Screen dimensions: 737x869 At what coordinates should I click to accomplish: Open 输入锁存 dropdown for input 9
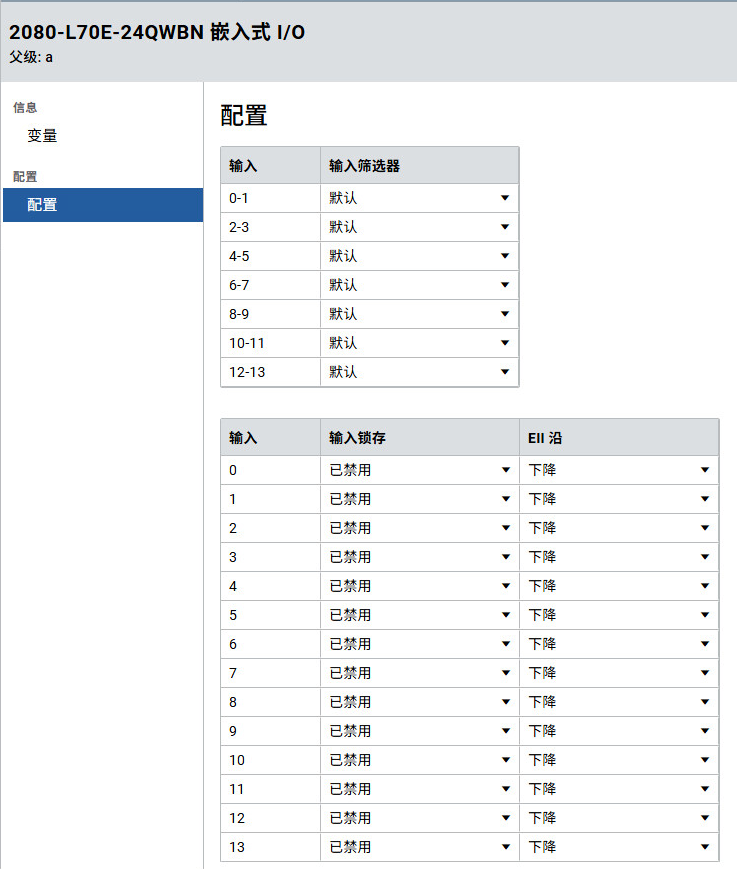(420, 731)
